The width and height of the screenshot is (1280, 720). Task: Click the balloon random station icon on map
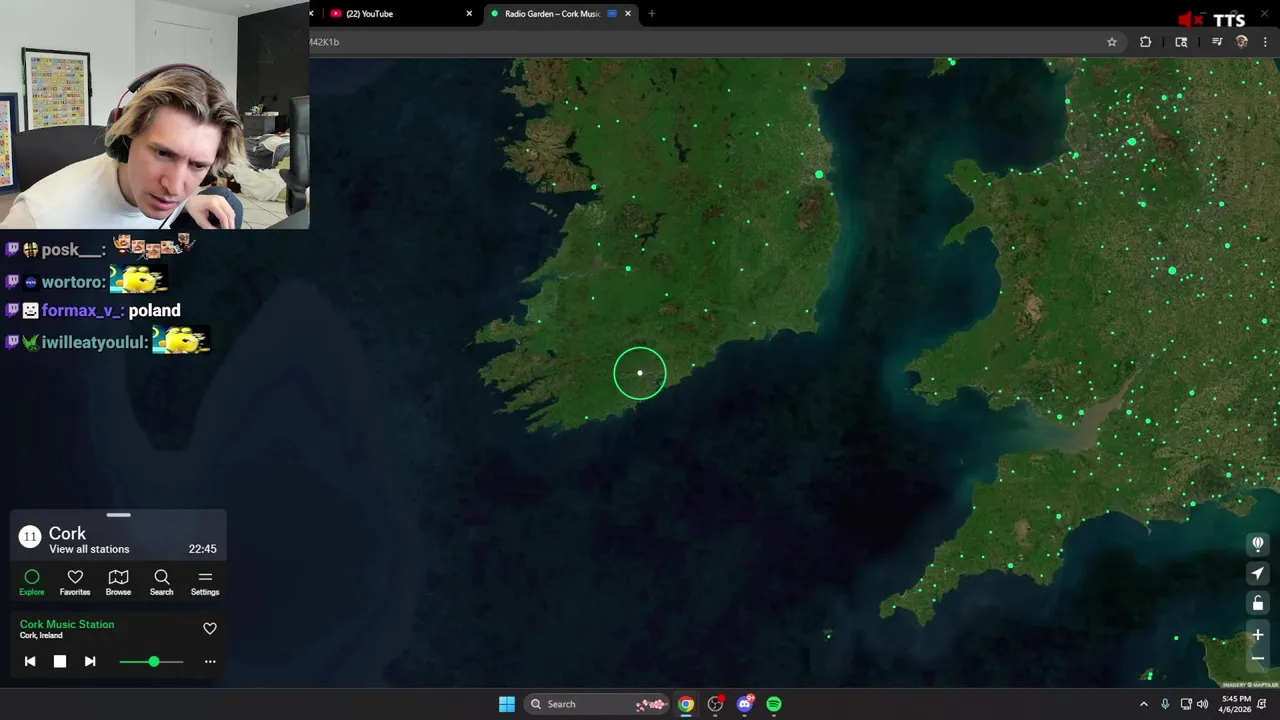click(x=1258, y=544)
